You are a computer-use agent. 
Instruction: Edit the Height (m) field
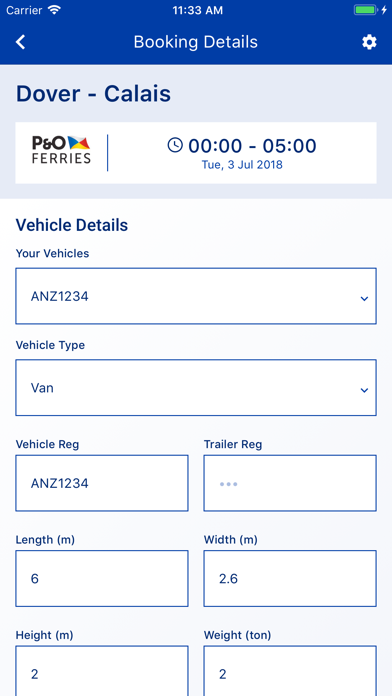[x=102, y=671]
